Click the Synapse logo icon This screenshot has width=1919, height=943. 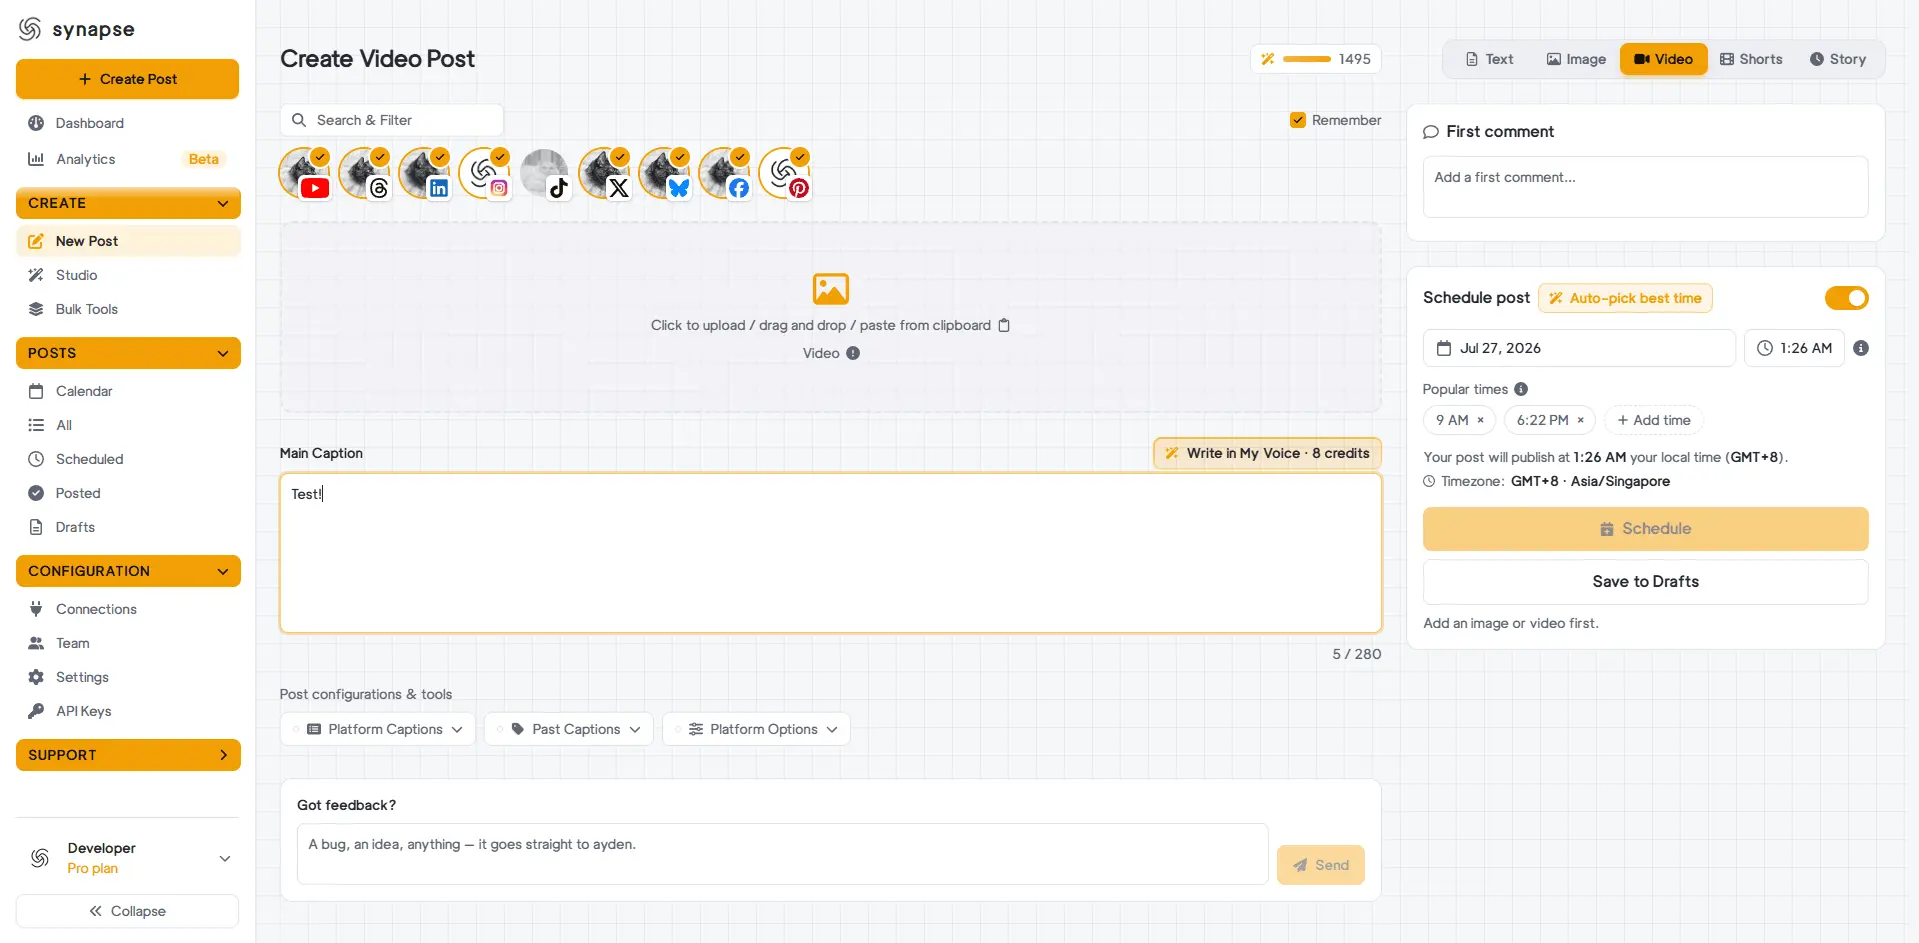click(30, 29)
